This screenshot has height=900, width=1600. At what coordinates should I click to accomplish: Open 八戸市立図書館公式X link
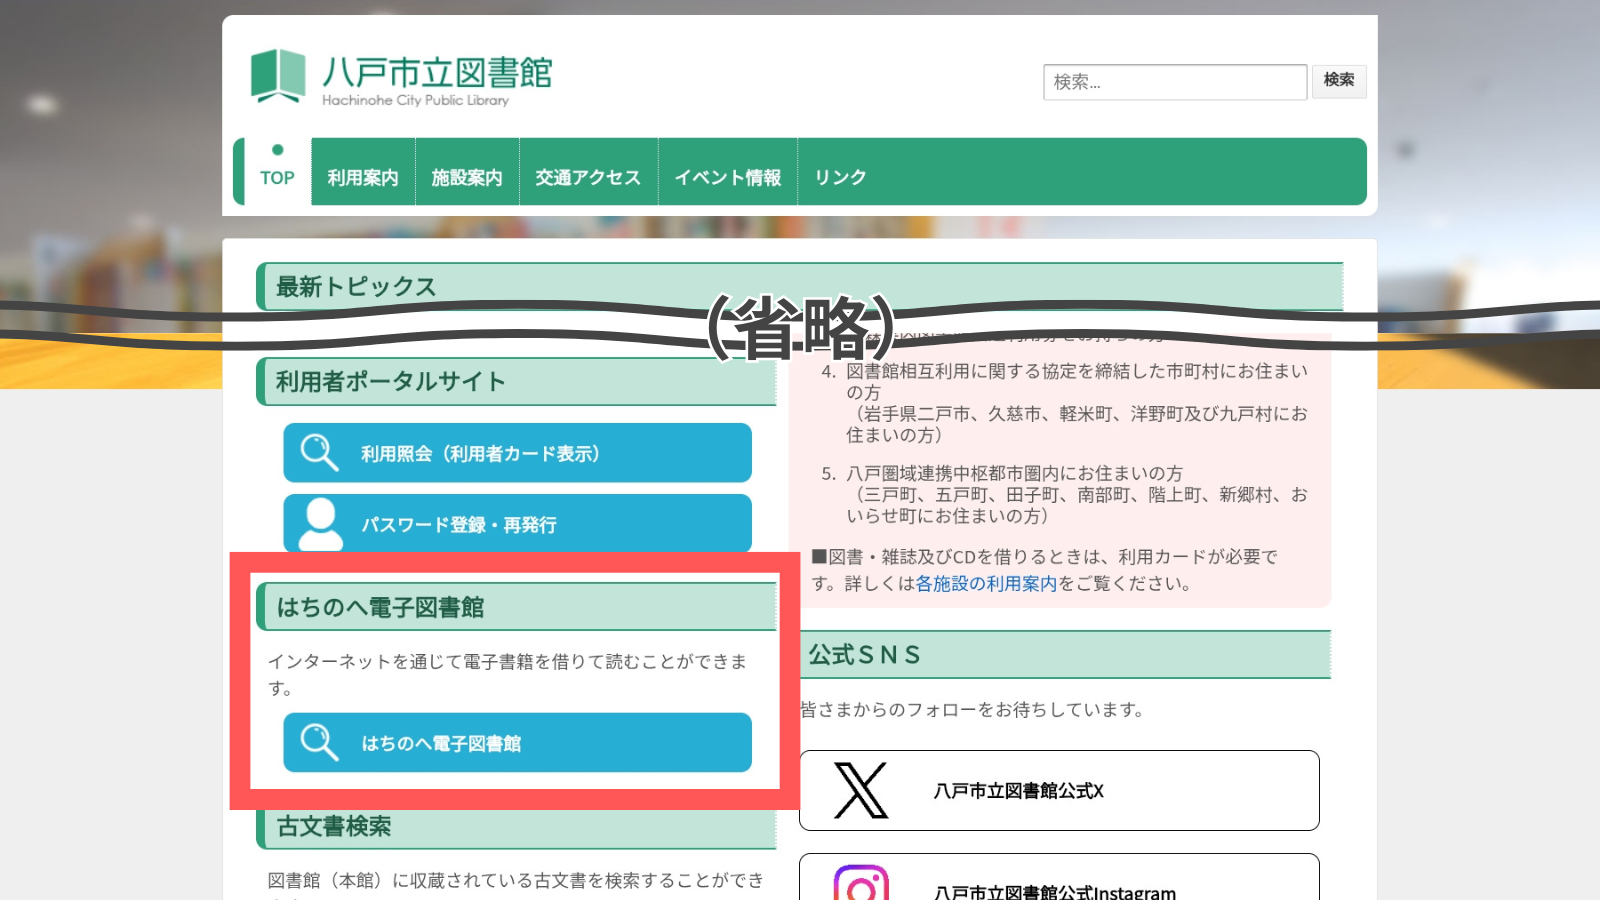coord(1018,791)
